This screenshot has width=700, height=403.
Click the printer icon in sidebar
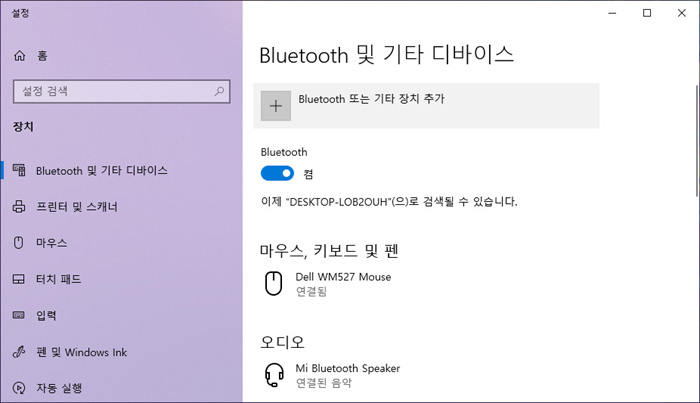pos(19,207)
